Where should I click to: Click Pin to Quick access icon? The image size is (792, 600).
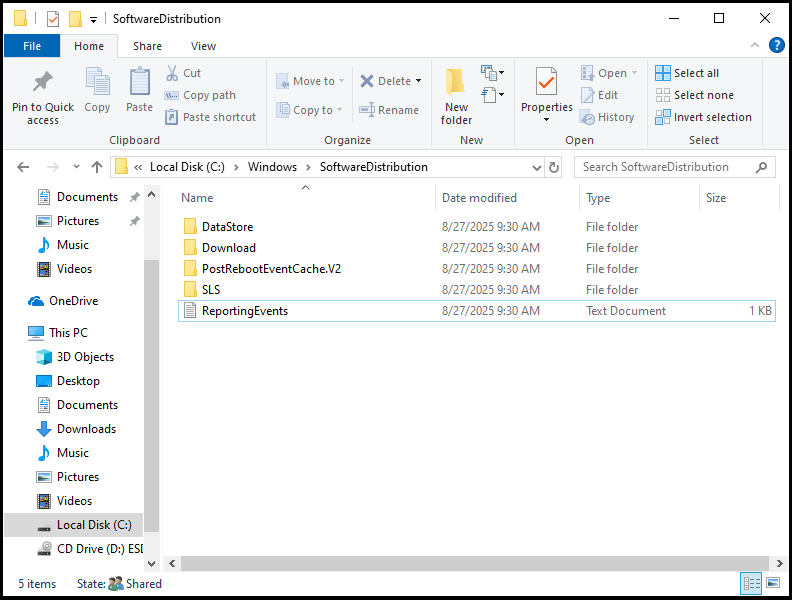43,82
